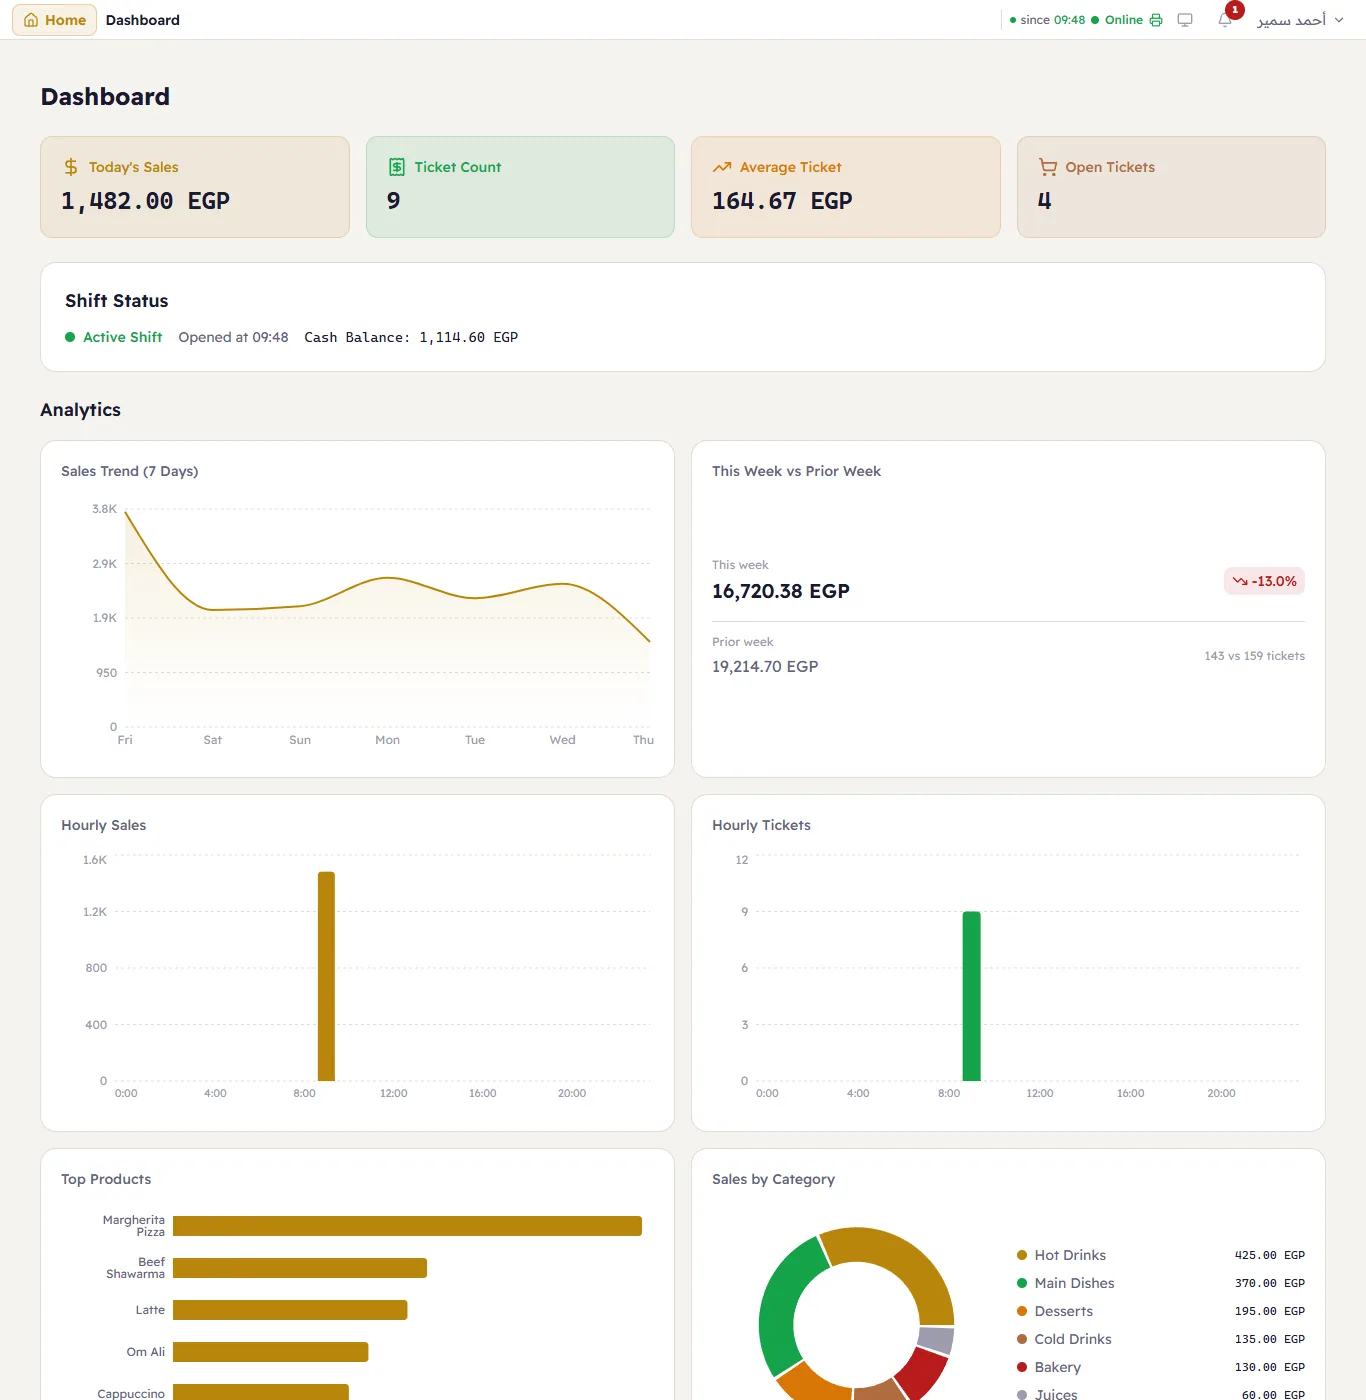Click the Wed label on Sales Trend
The height and width of the screenshot is (1400, 1366).
click(562, 740)
